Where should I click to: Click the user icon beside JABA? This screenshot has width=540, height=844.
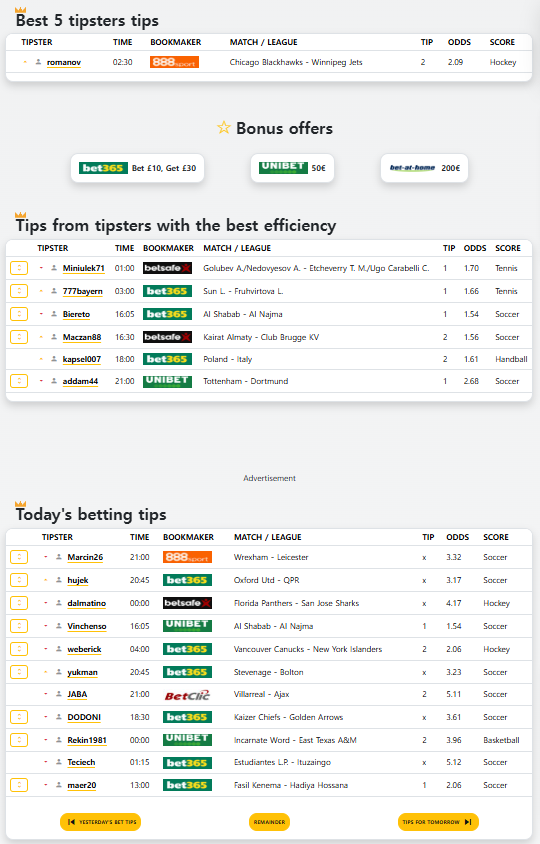(x=59, y=694)
